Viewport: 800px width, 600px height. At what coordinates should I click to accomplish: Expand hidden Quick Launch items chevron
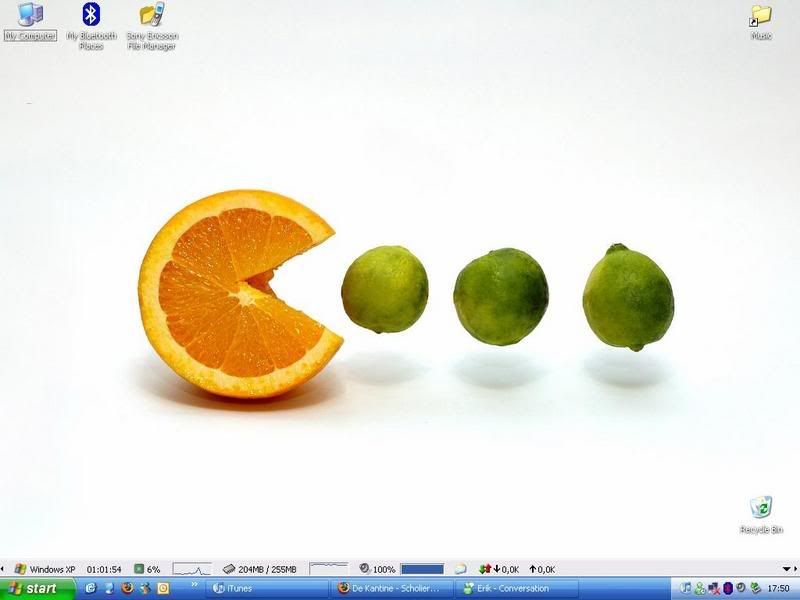point(194,585)
